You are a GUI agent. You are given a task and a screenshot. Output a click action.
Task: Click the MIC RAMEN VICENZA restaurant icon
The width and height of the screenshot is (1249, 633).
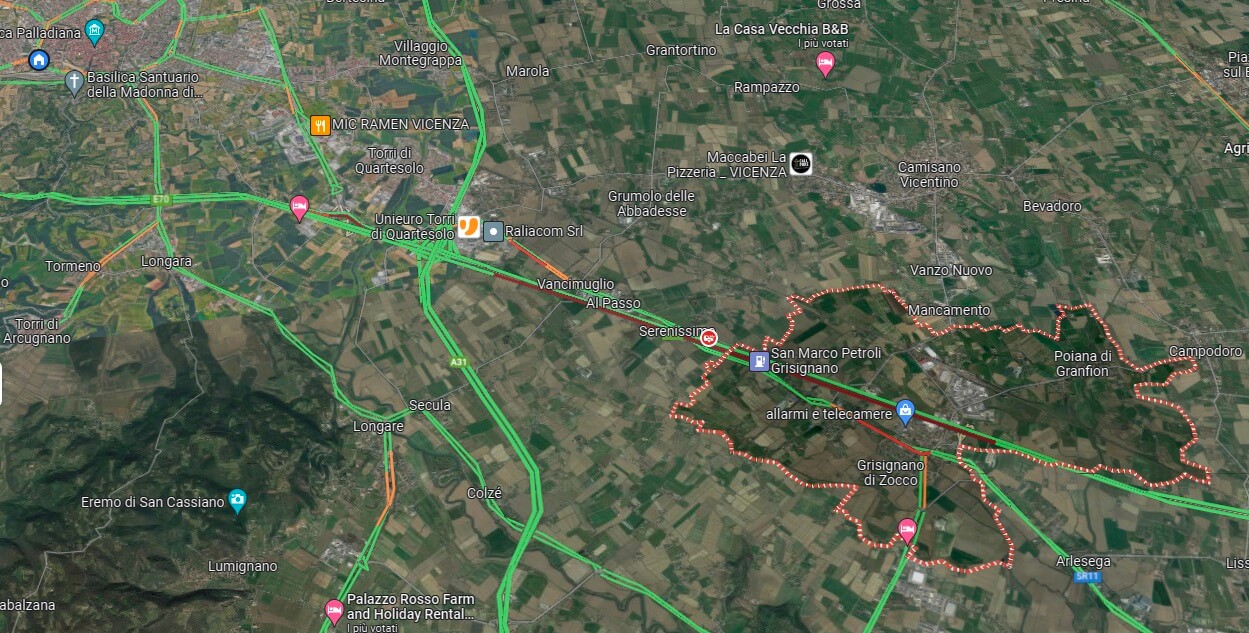click(320, 125)
